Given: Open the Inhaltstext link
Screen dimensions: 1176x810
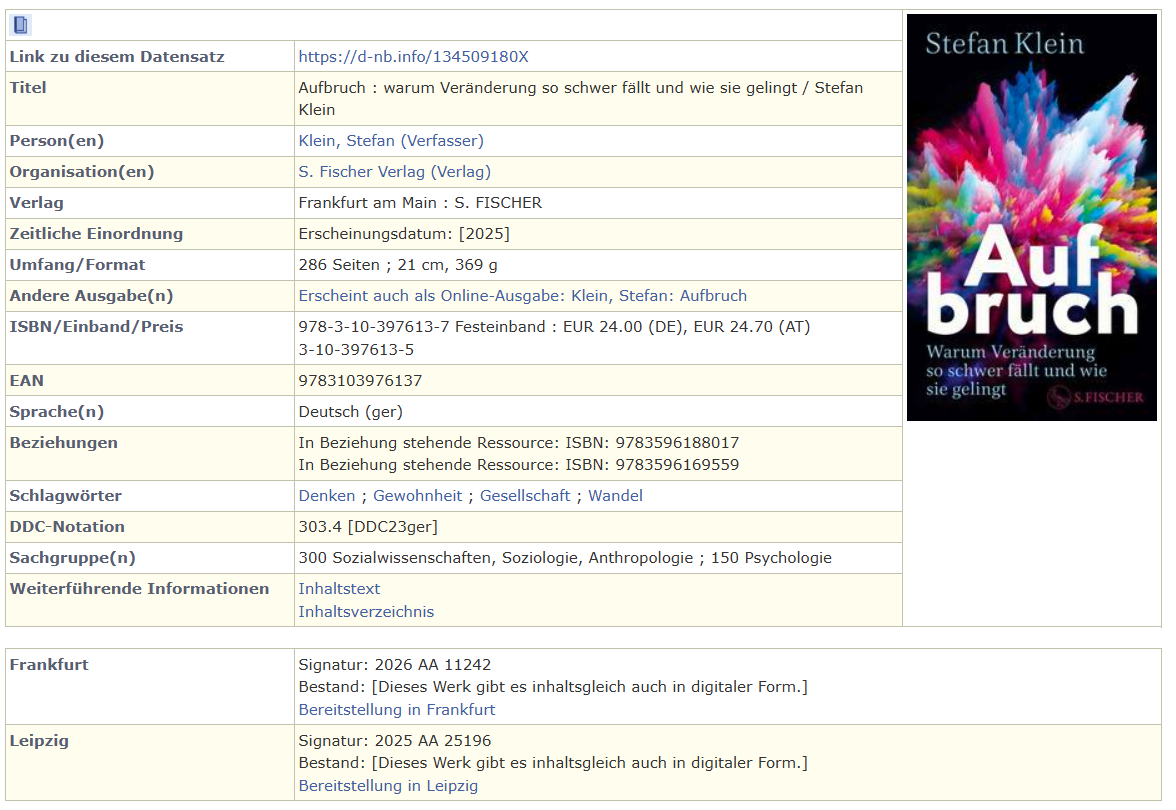Looking at the screenshot, I should pos(339,590).
